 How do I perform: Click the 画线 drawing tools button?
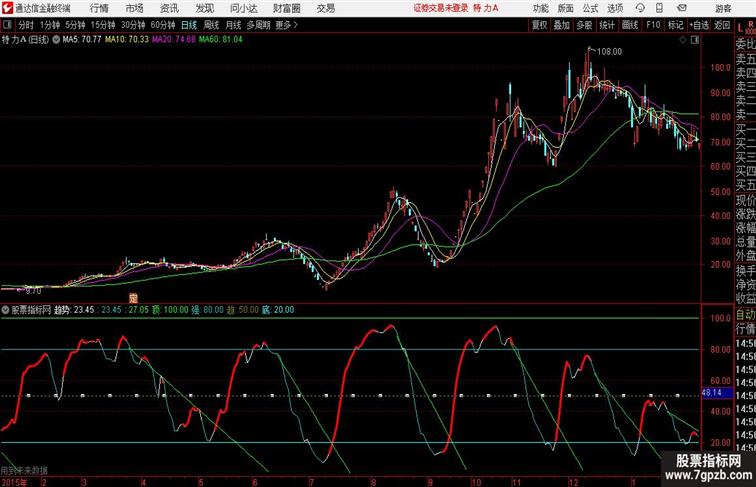coord(630,25)
